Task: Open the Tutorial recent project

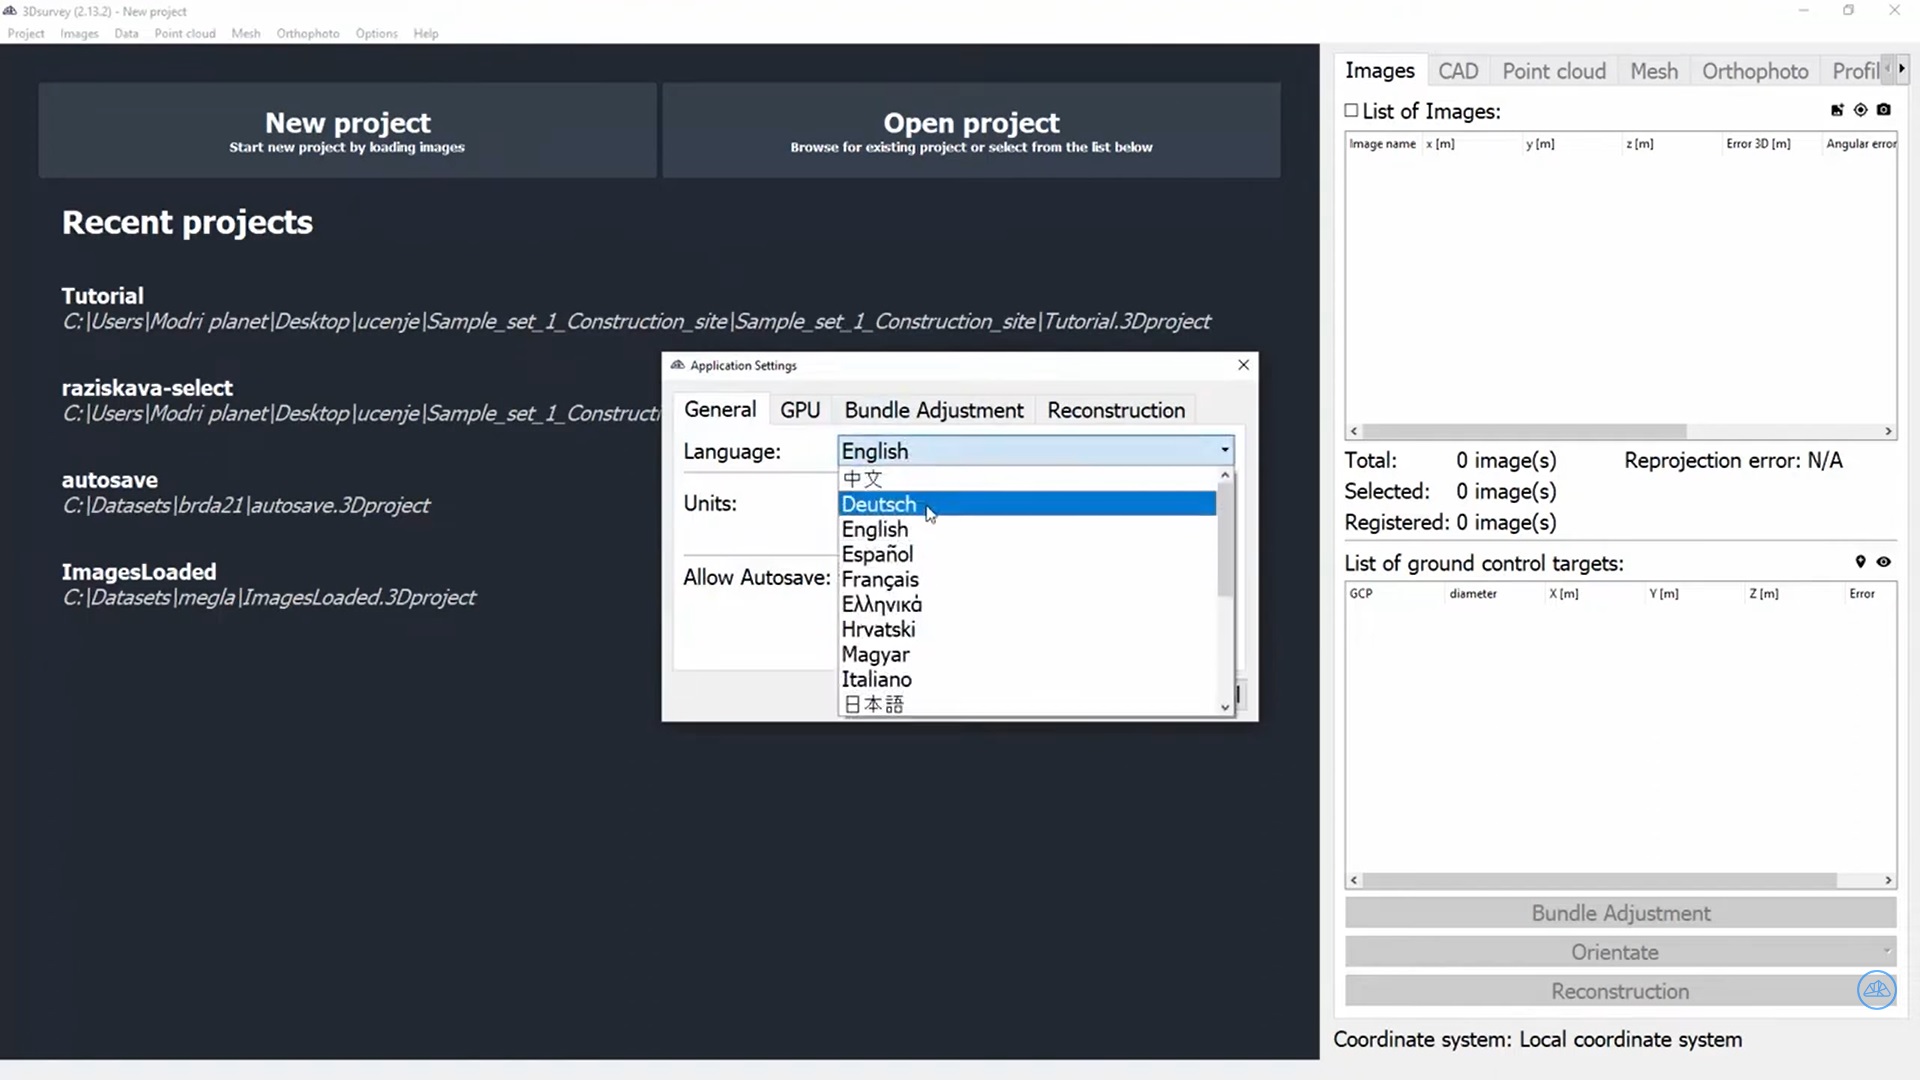Action: pos(102,295)
